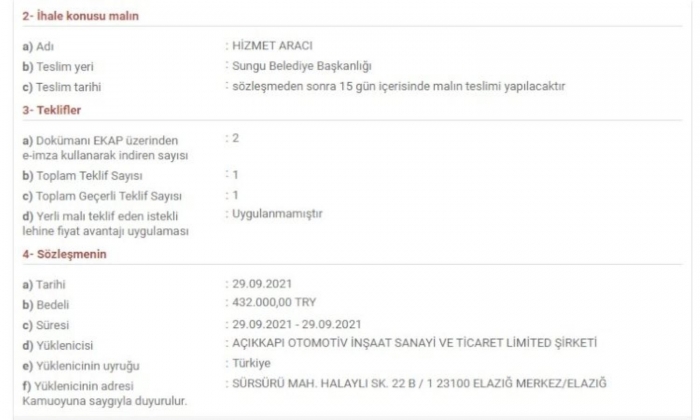Viewport: 700px width, 420px height.
Task: Click the contractor address SÜRSÜRÜ MAH. text
Action: [x=419, y=383]
